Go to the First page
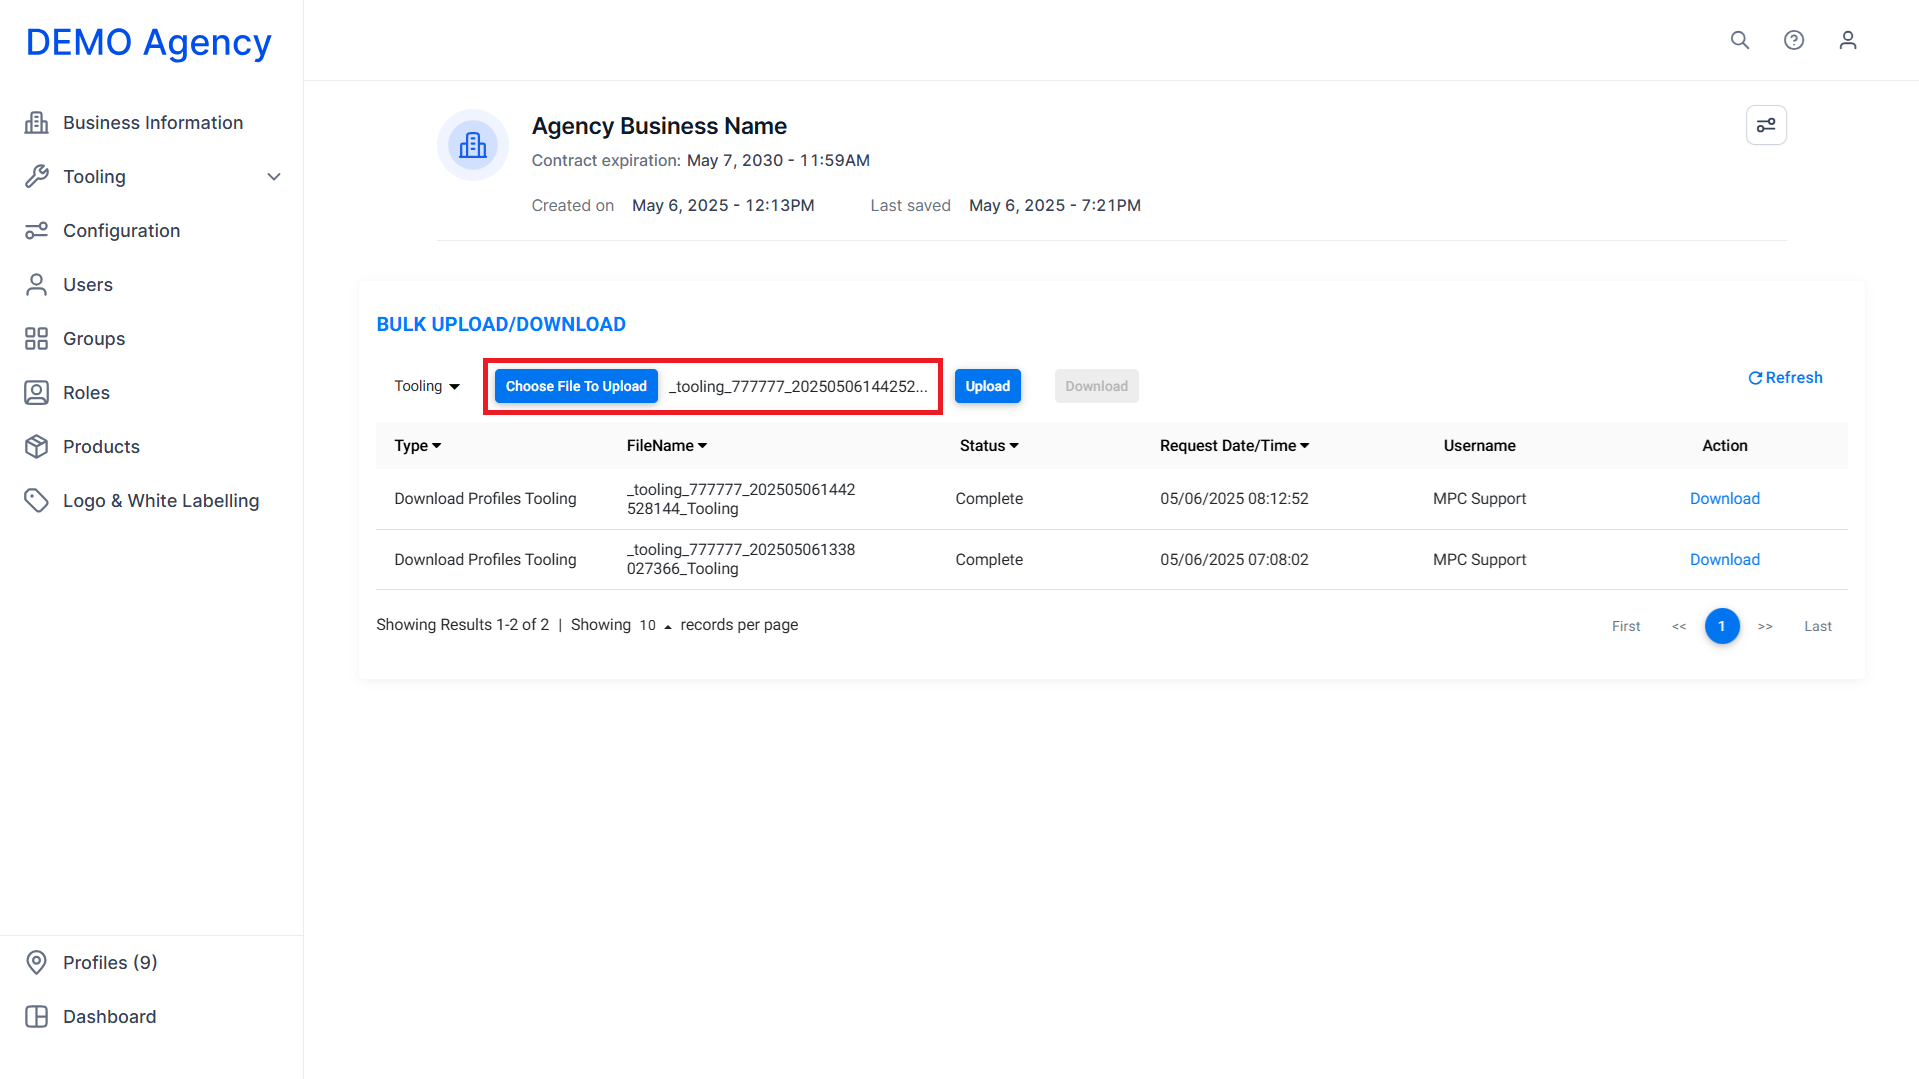This screenshot has height=1079, width=1919. point(1626,626)
